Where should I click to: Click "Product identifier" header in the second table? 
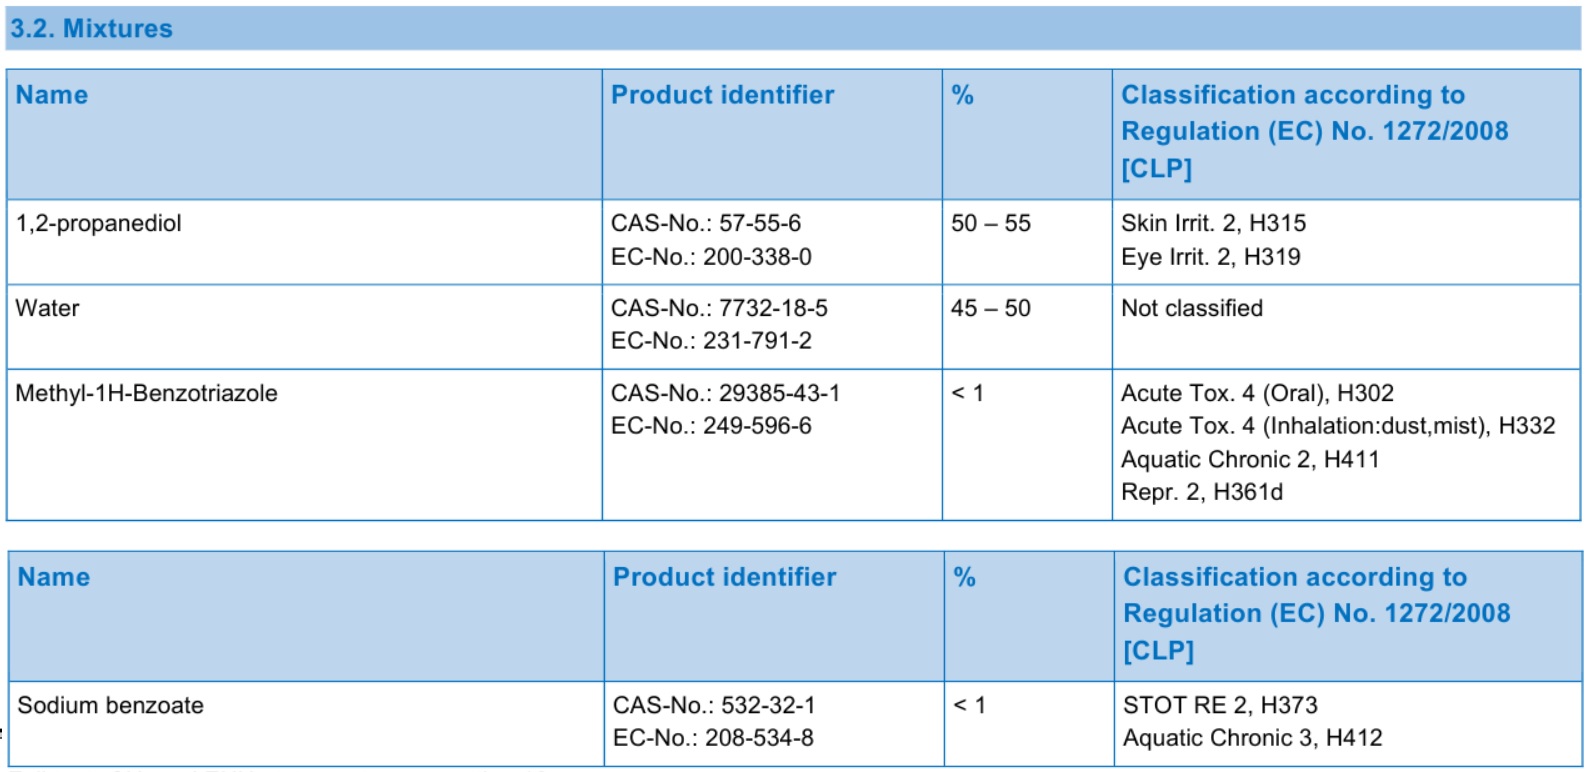click(x=724, y=577)
